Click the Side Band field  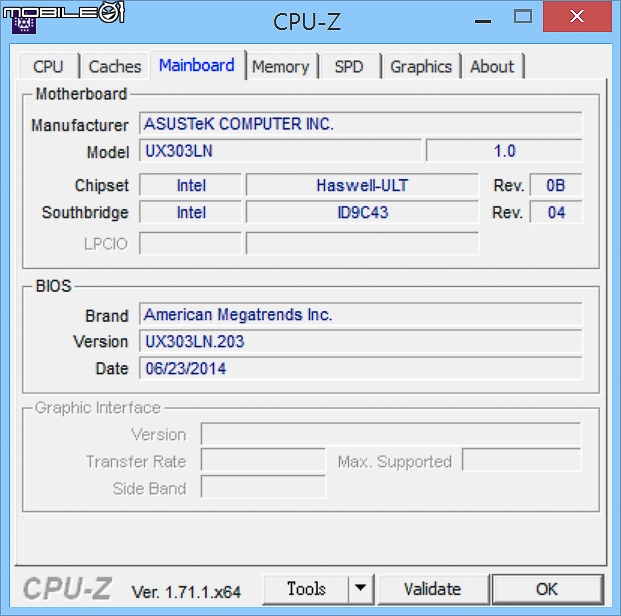click(263, 487)
